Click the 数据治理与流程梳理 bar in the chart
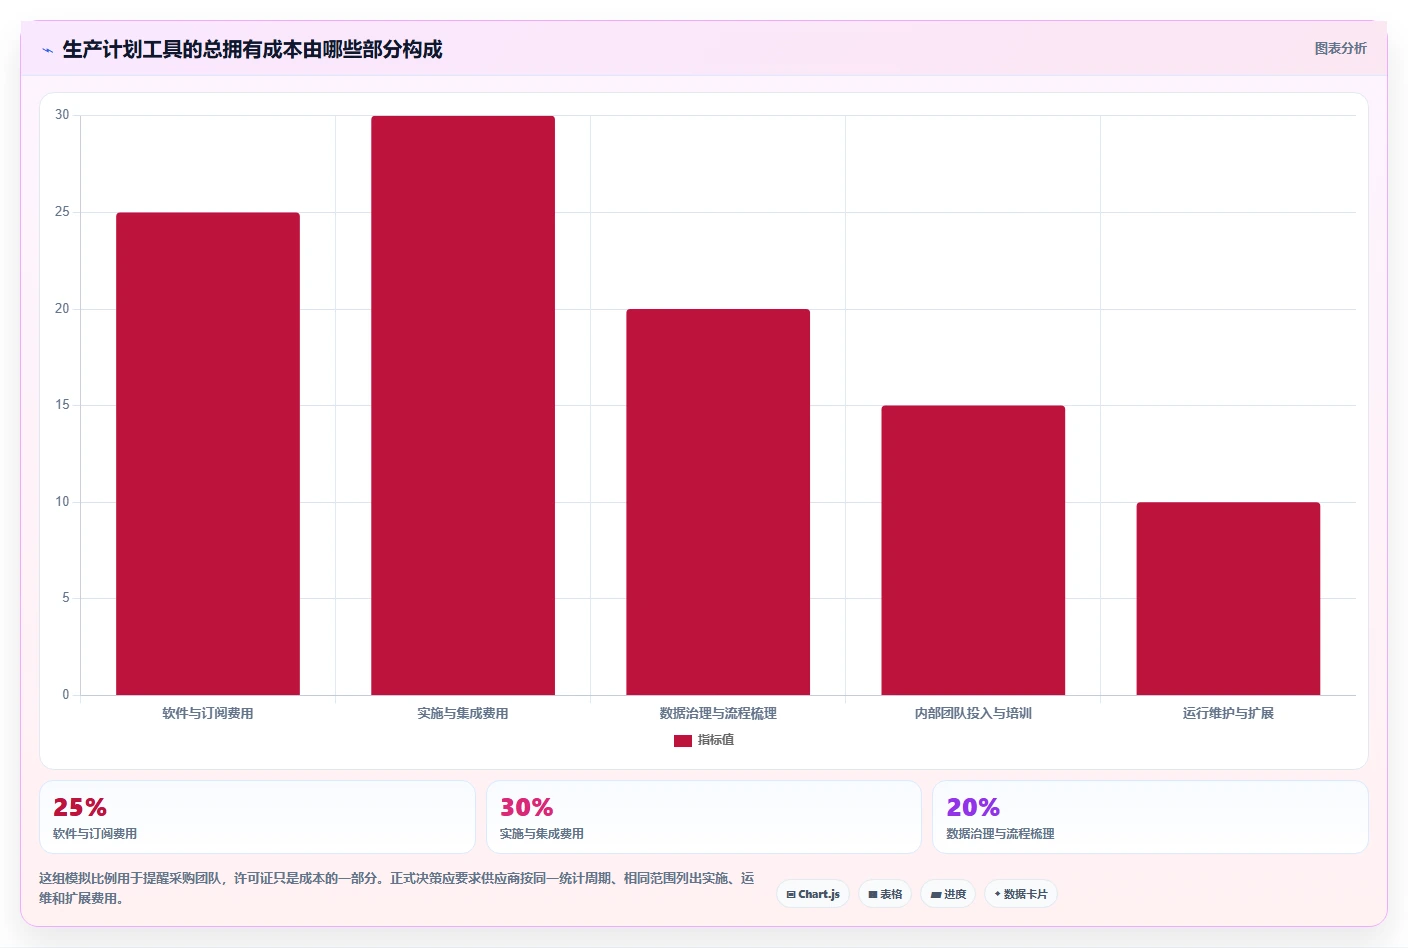 [x=718, y=502]
